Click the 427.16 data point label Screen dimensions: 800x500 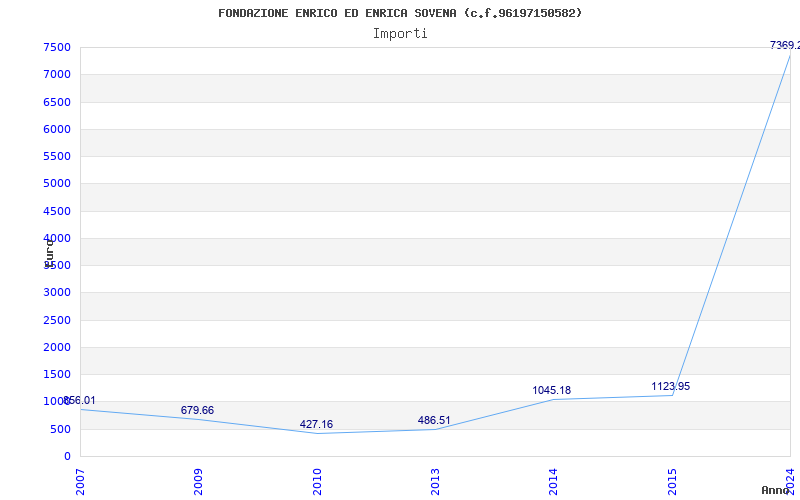tap(316, 424)
